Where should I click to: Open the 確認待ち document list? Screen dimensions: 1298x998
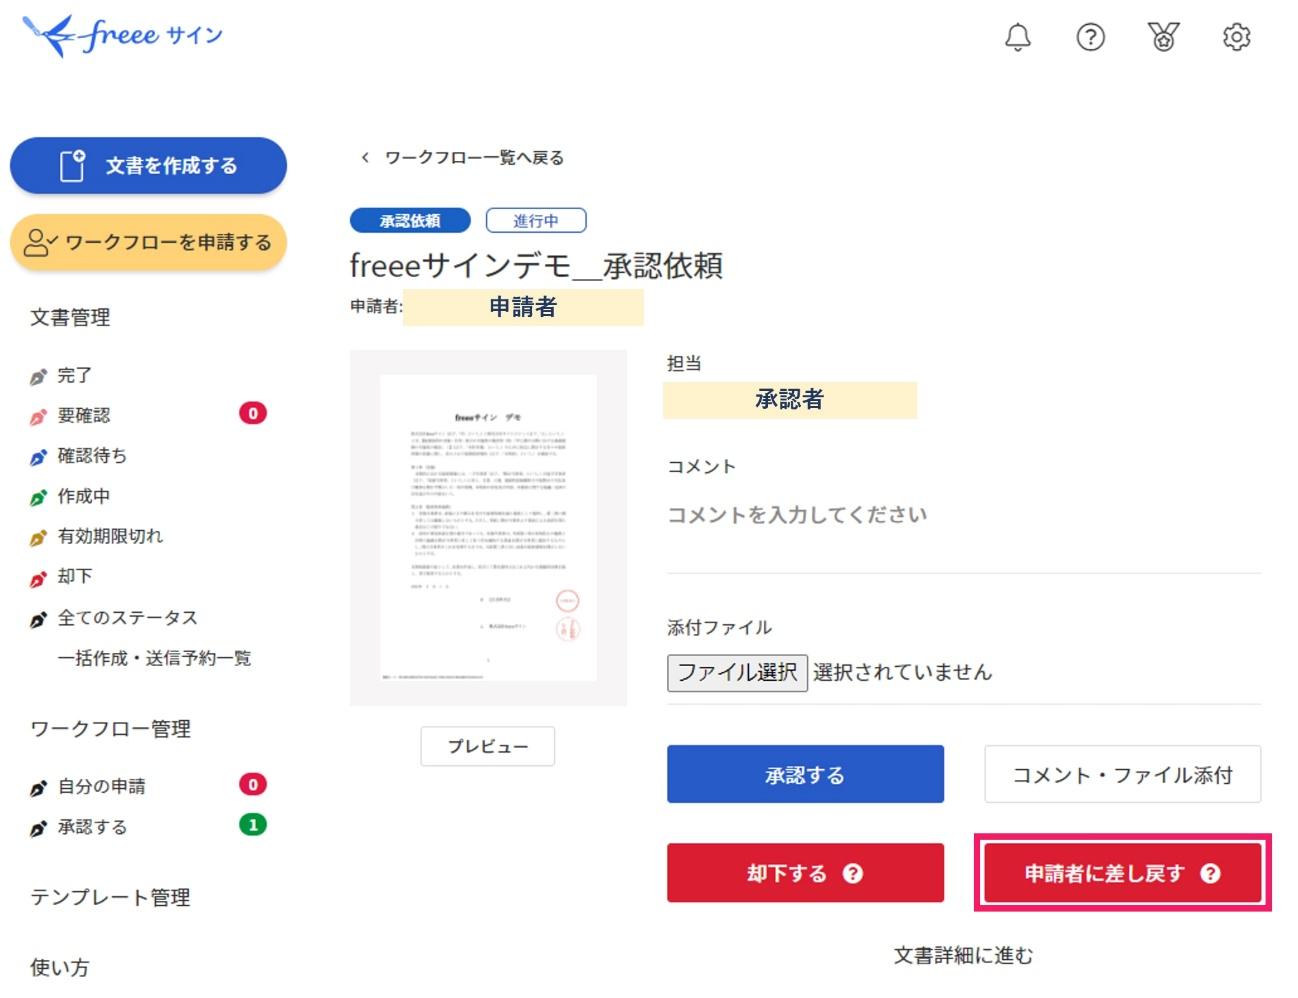(x=92, y=455)
